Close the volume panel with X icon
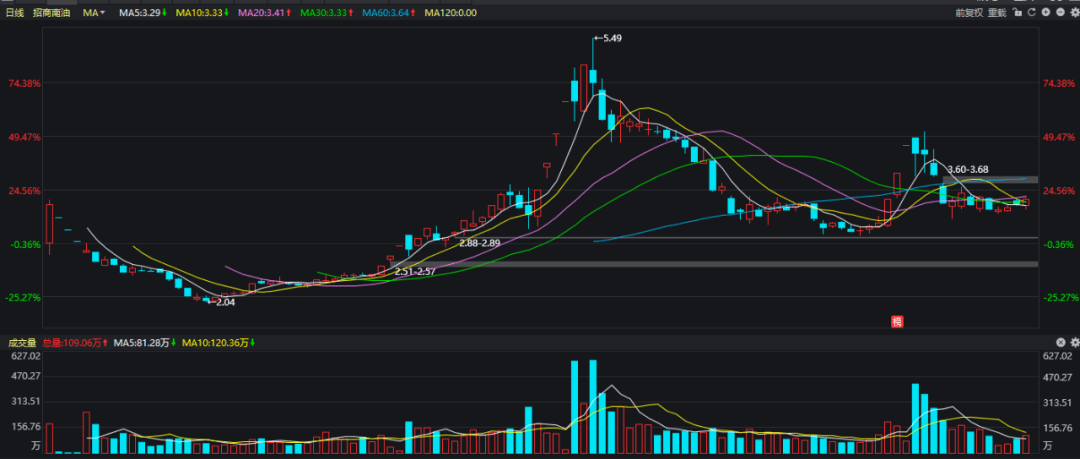The height and width of the screenshot is (459, 1080). [x=1062, y=342]
